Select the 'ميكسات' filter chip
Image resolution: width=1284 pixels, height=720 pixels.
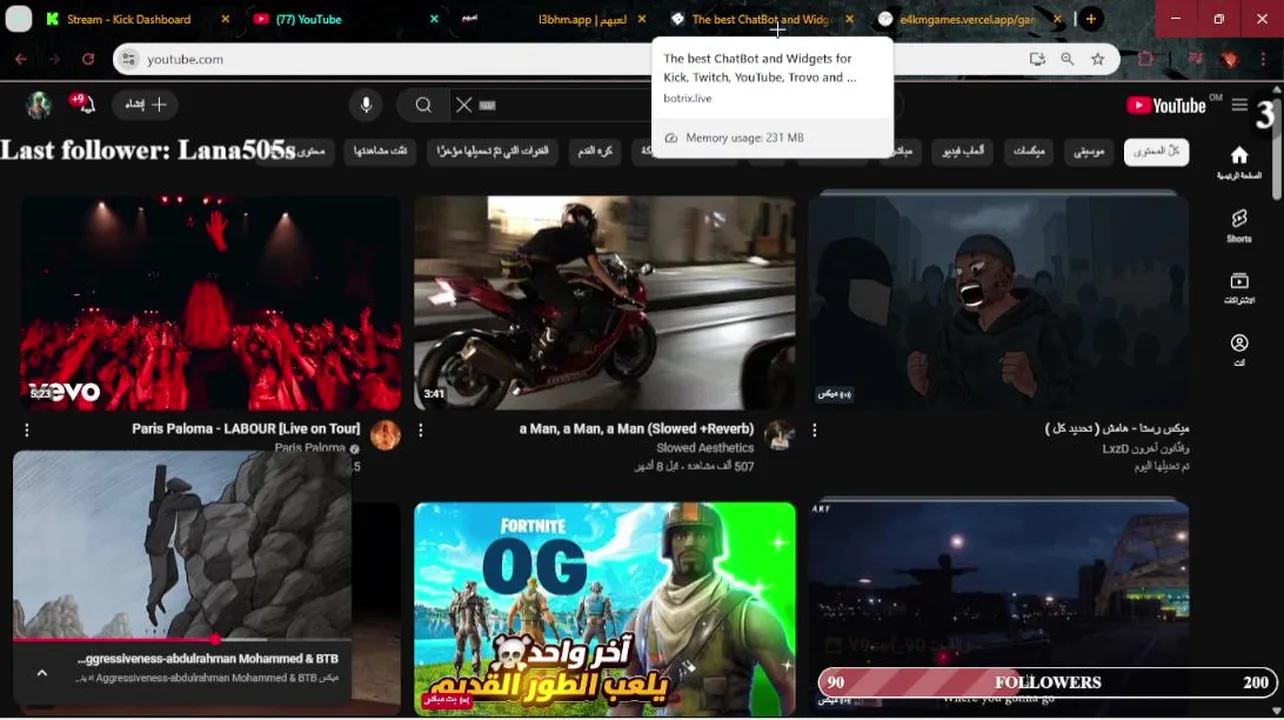(x=1028, y=151)
